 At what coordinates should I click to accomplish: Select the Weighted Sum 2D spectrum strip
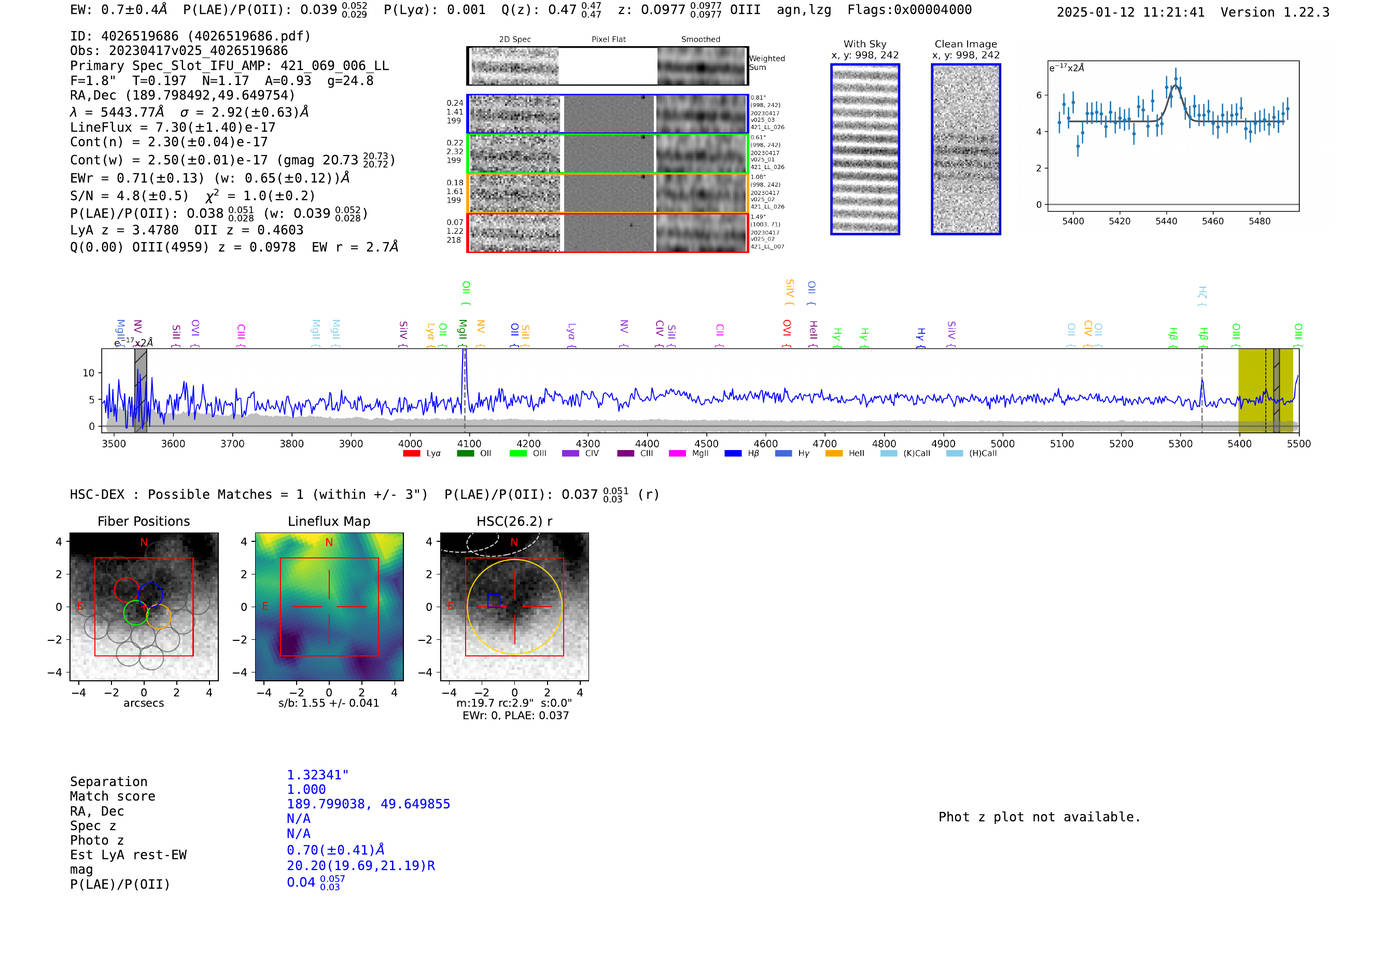tap(607, 66)
